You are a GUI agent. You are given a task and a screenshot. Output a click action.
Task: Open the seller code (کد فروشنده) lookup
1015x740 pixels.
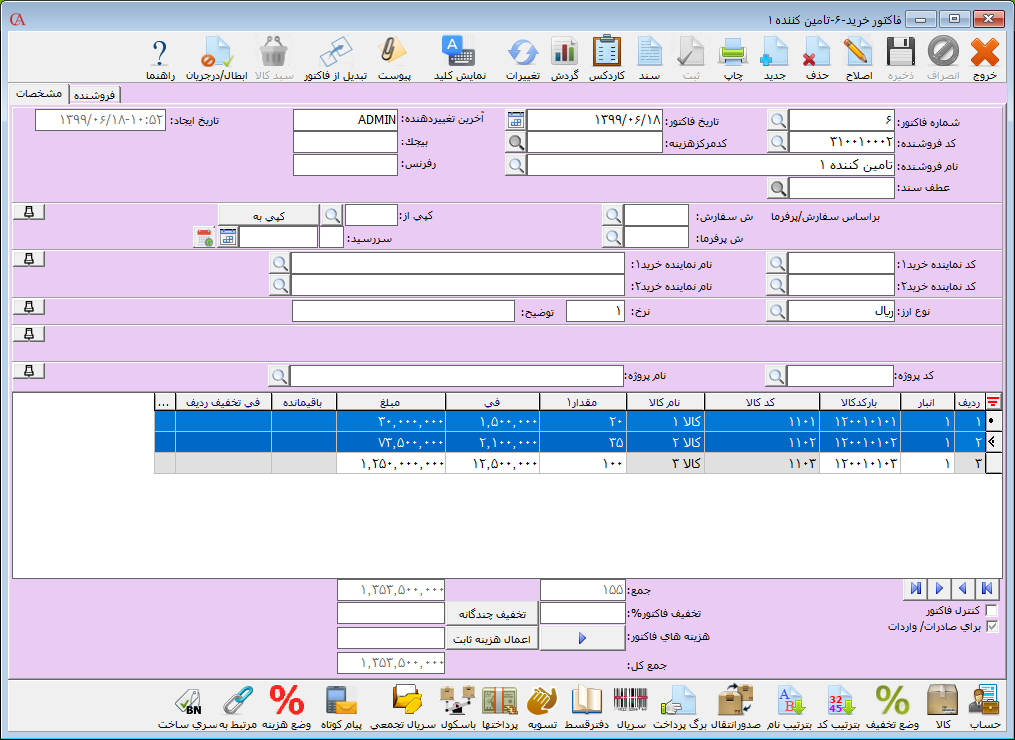point(777,142)
